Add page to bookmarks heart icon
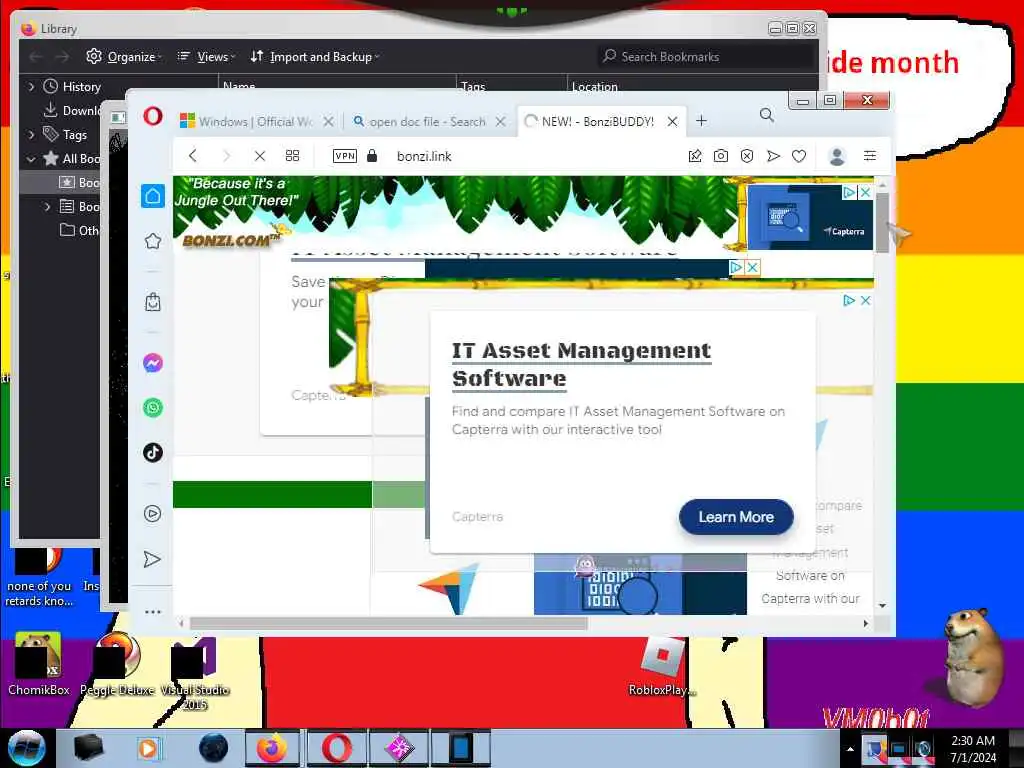Screen dimensions: 1024x768 [x=799, y=155]
